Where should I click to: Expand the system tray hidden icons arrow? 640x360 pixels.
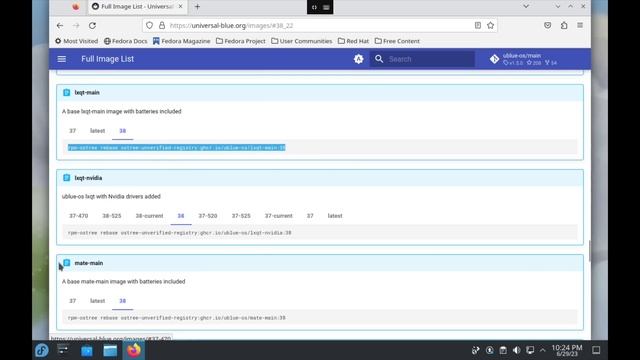(542, 350)
